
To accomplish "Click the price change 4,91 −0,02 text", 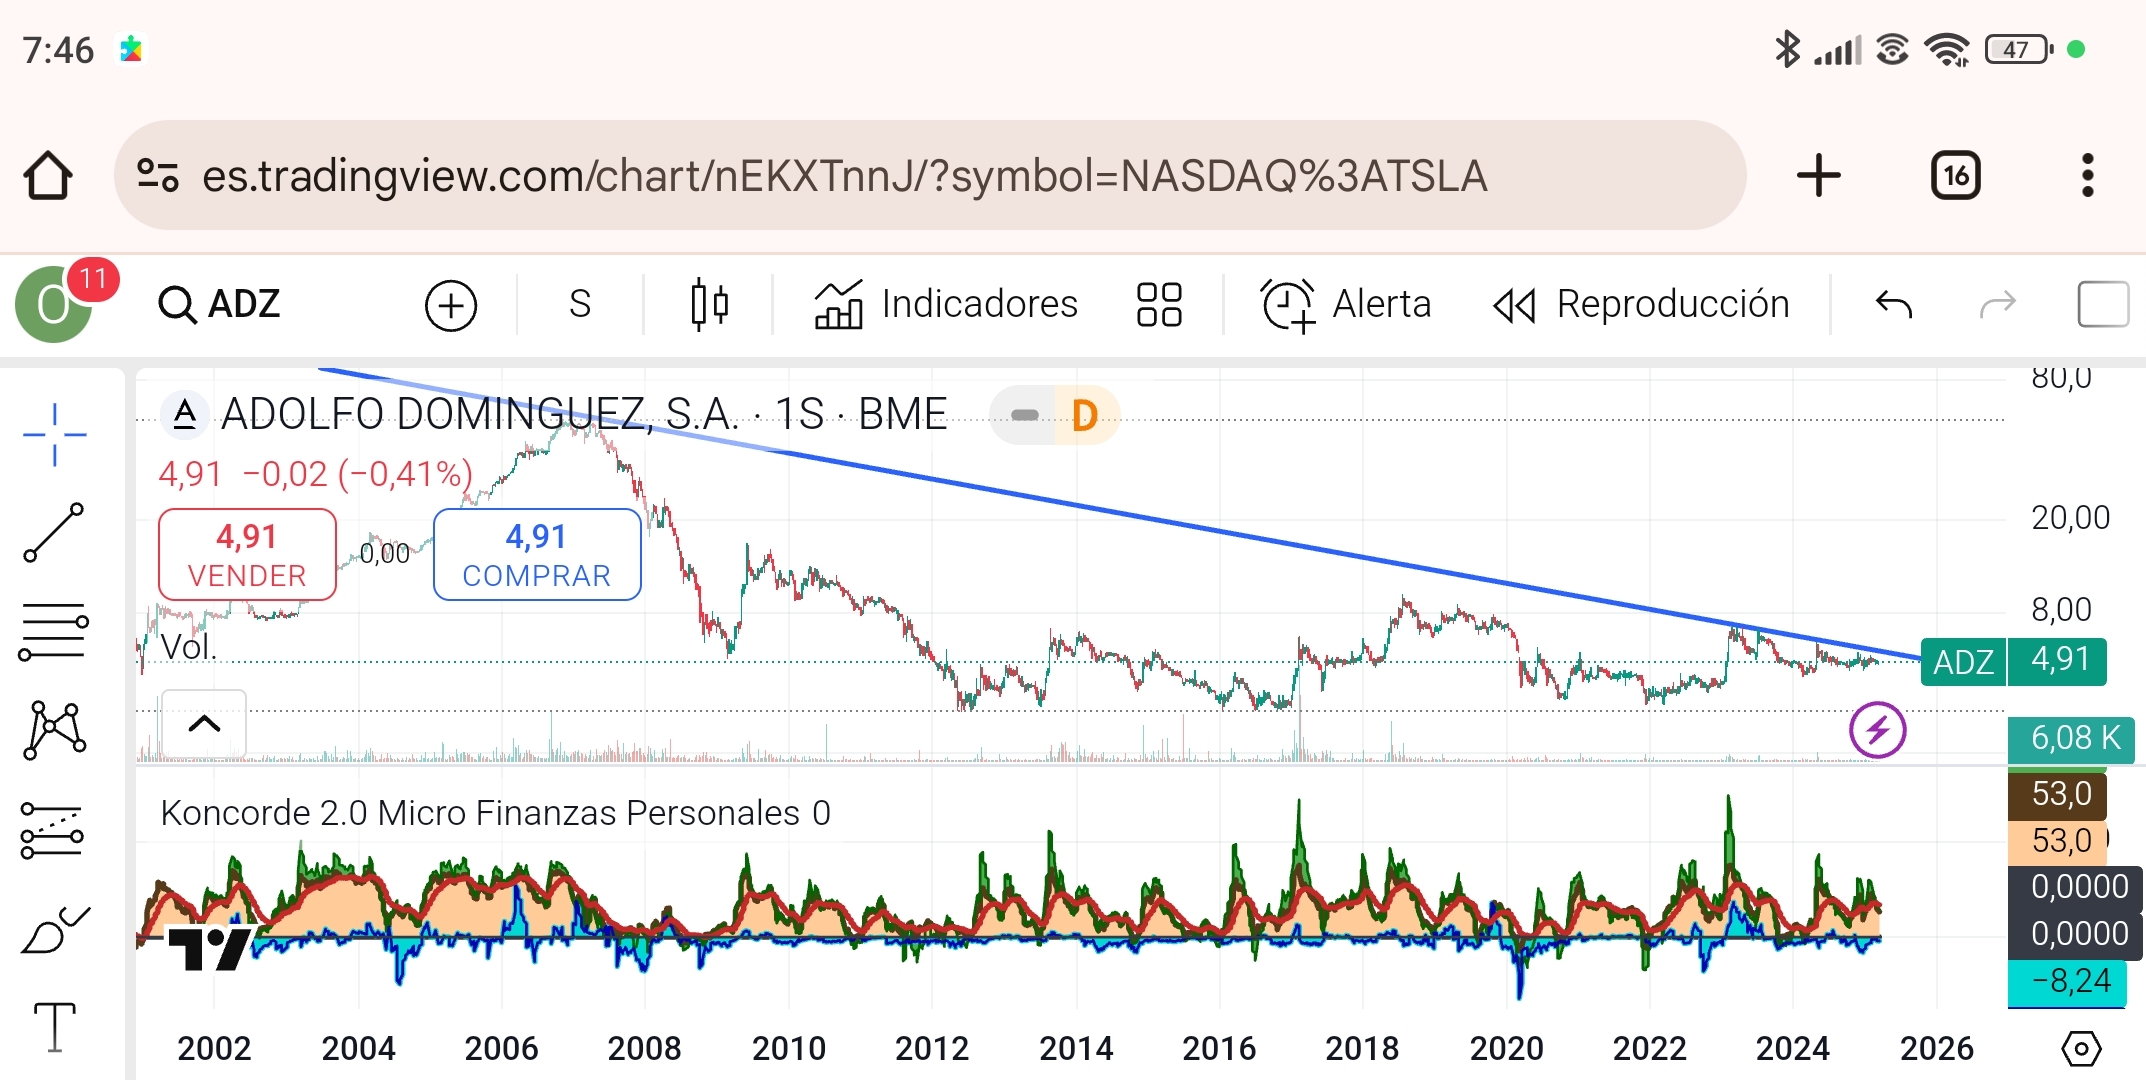I will [315, 473].
